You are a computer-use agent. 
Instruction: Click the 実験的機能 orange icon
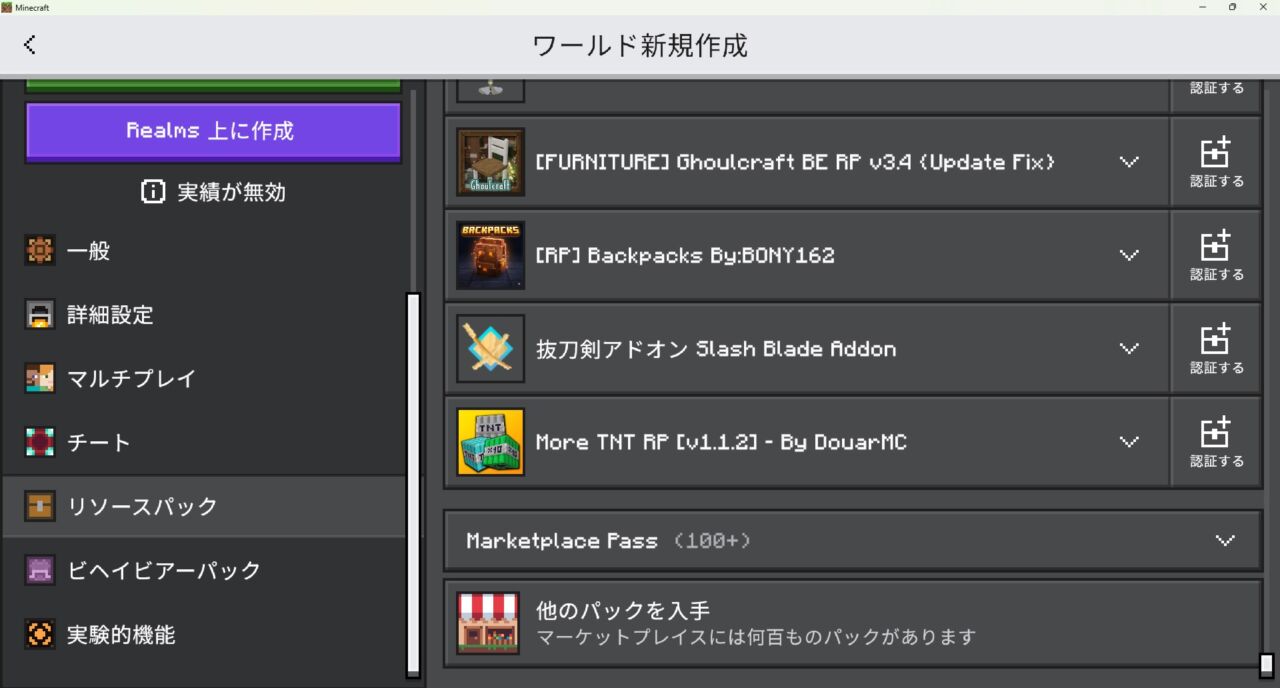coord(40,634)
